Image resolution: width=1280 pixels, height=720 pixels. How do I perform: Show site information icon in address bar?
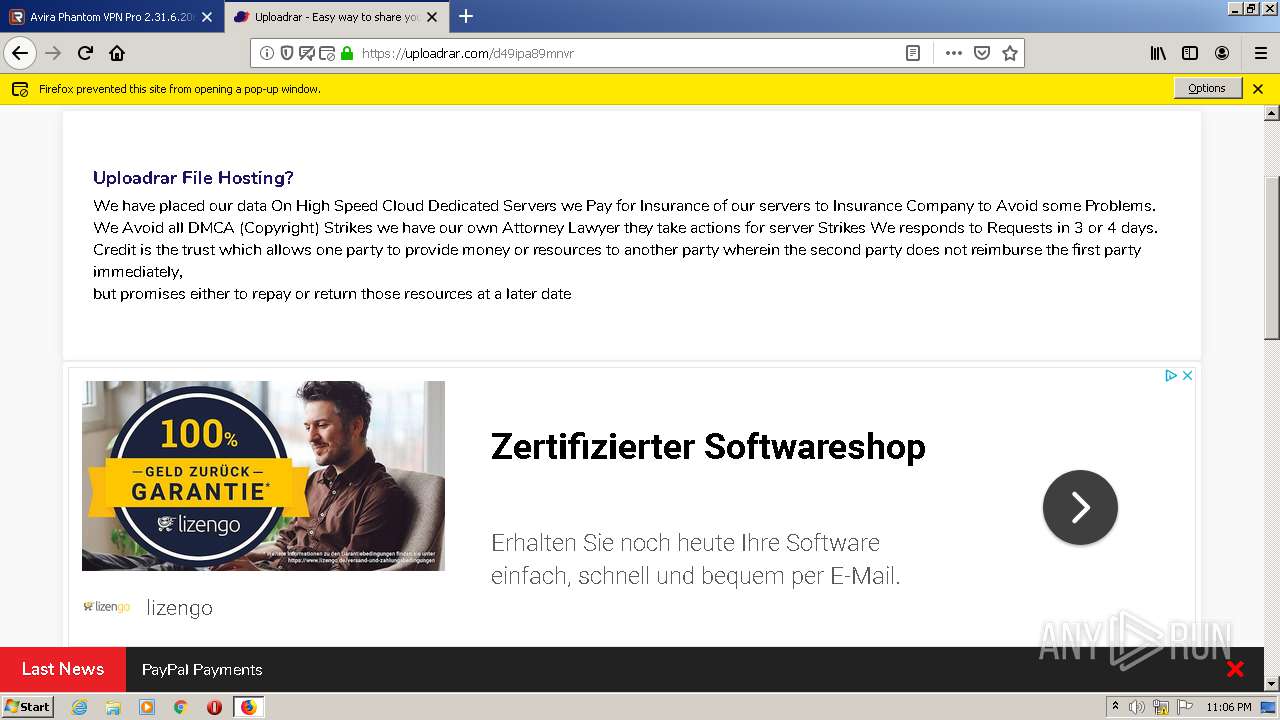tap(267, 53)
